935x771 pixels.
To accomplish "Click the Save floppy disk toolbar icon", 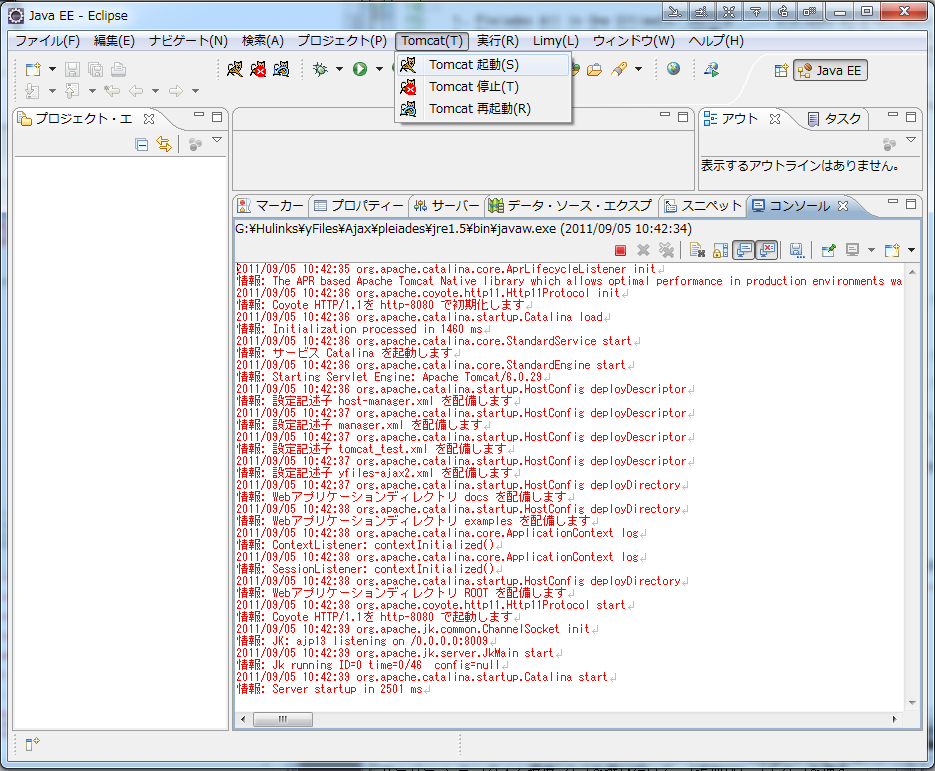I will [72, 70].
